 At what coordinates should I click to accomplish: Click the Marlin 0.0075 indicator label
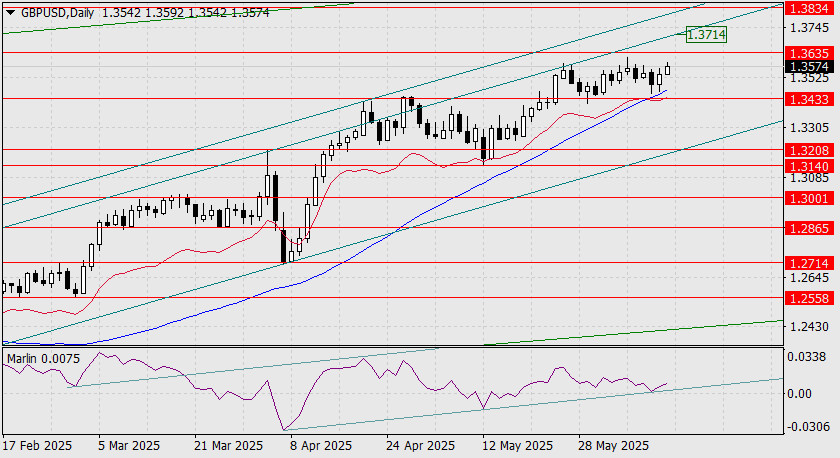click(x=43, y=359)
